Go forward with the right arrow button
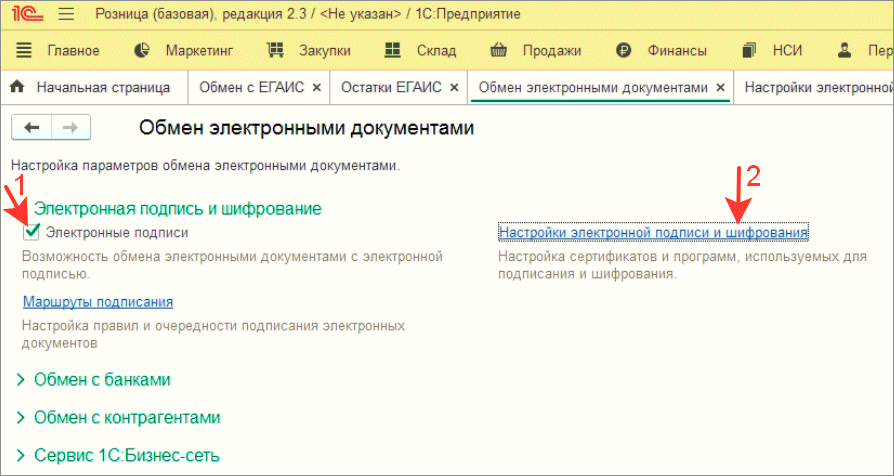Image resolution: width=894 pixels, height=476 pixels. (71, 128)
